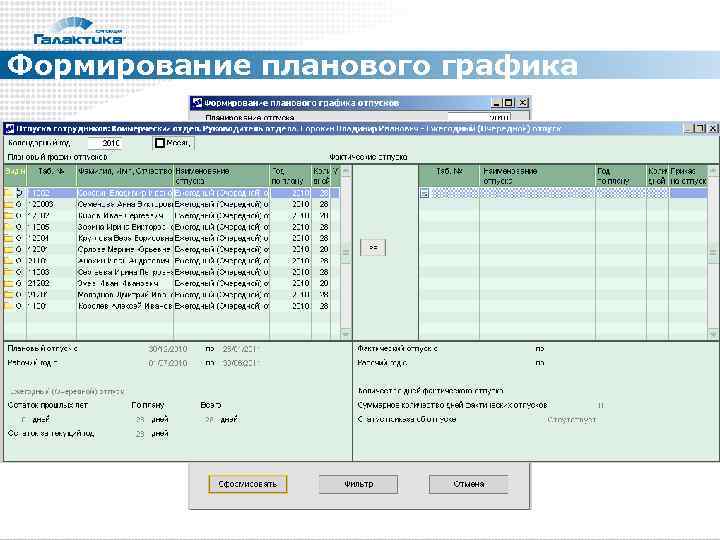This screenshot has height=540, width=720.
Task: Click the Сформировать button
Action: click(248, 484)
